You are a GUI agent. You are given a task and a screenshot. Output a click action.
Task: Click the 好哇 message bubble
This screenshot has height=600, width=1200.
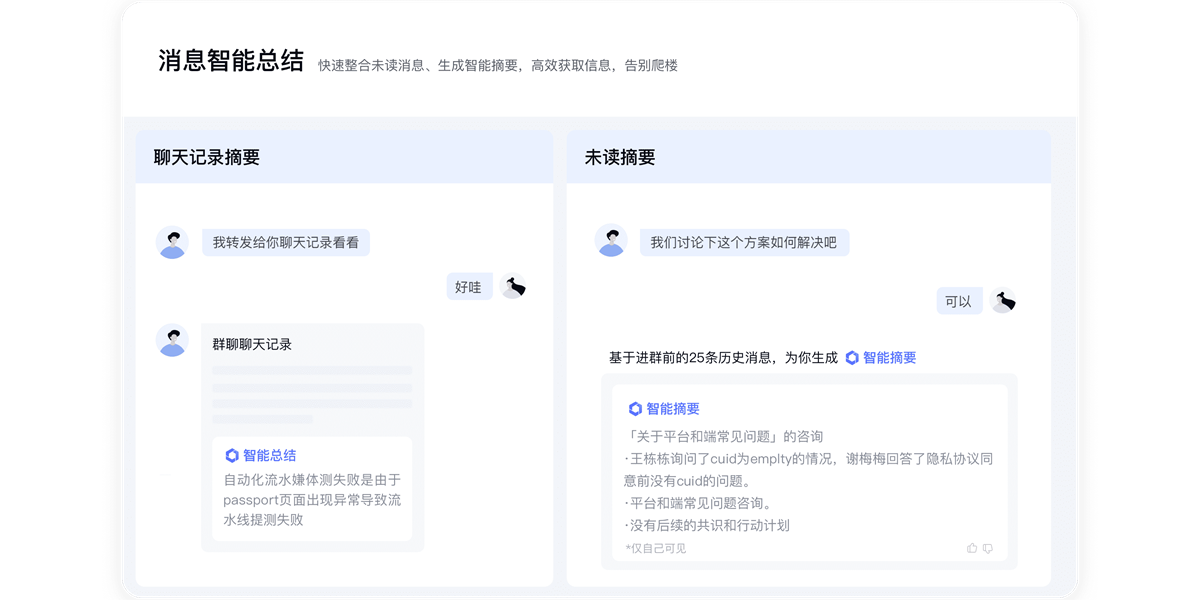(x=469, y=287)
